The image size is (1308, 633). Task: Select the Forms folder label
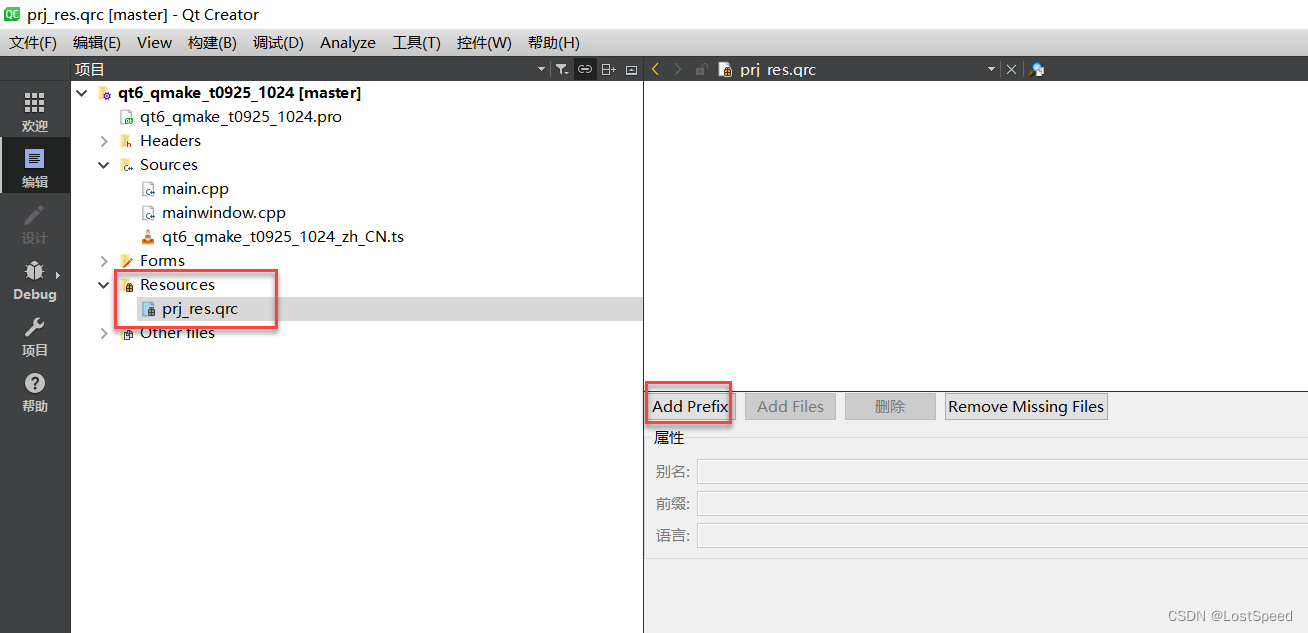coord(162,261)
